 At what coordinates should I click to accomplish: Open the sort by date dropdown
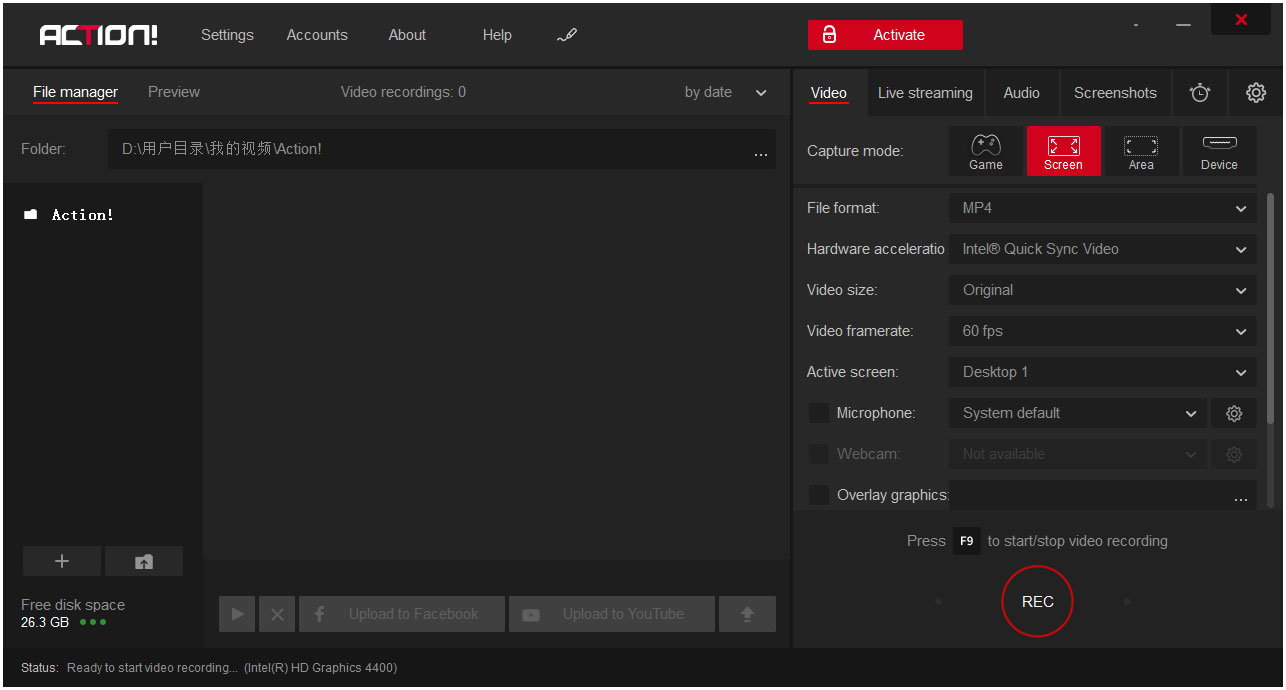point(725,92)
